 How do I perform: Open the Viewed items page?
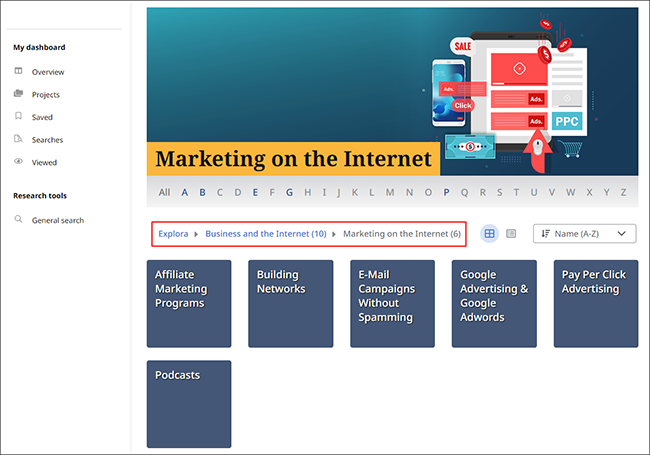tap(44, 162)
